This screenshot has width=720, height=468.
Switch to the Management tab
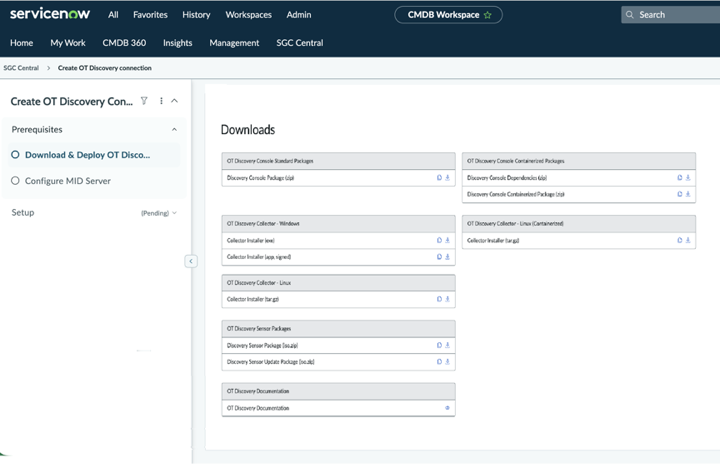pos(234,43)
